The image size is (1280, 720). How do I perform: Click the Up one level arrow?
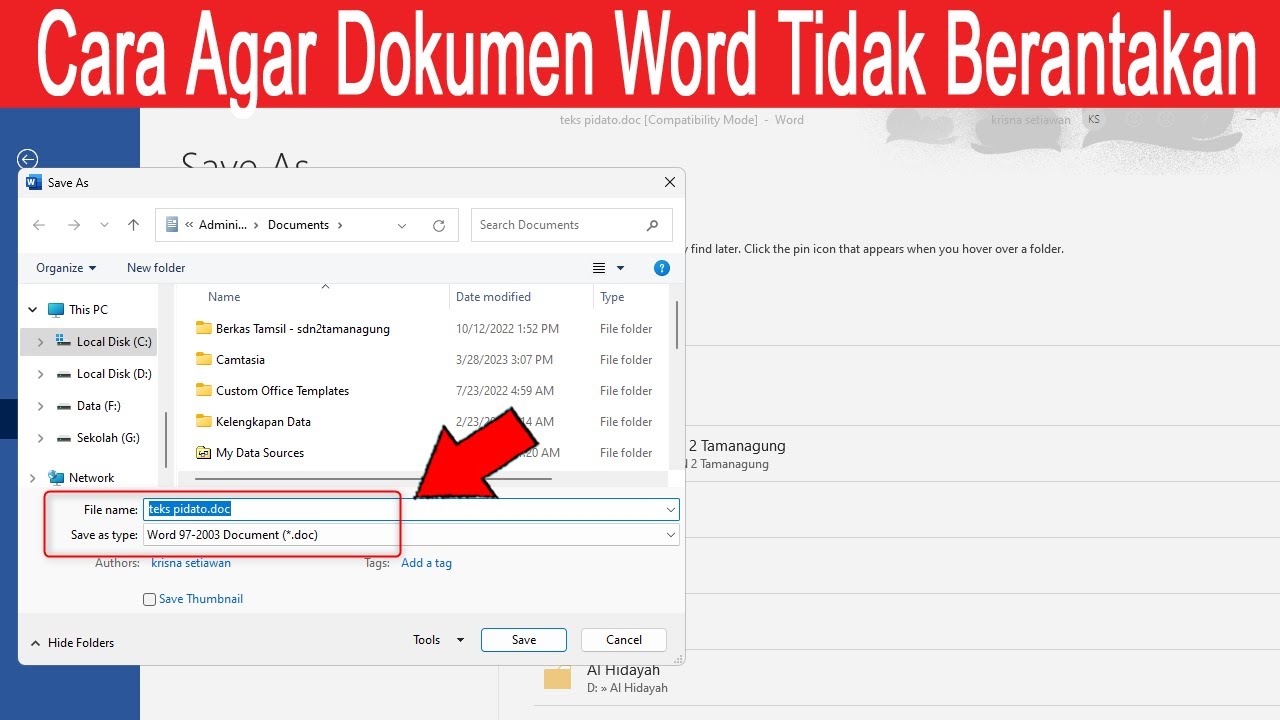pyautogui.click(x=133, y=225)
